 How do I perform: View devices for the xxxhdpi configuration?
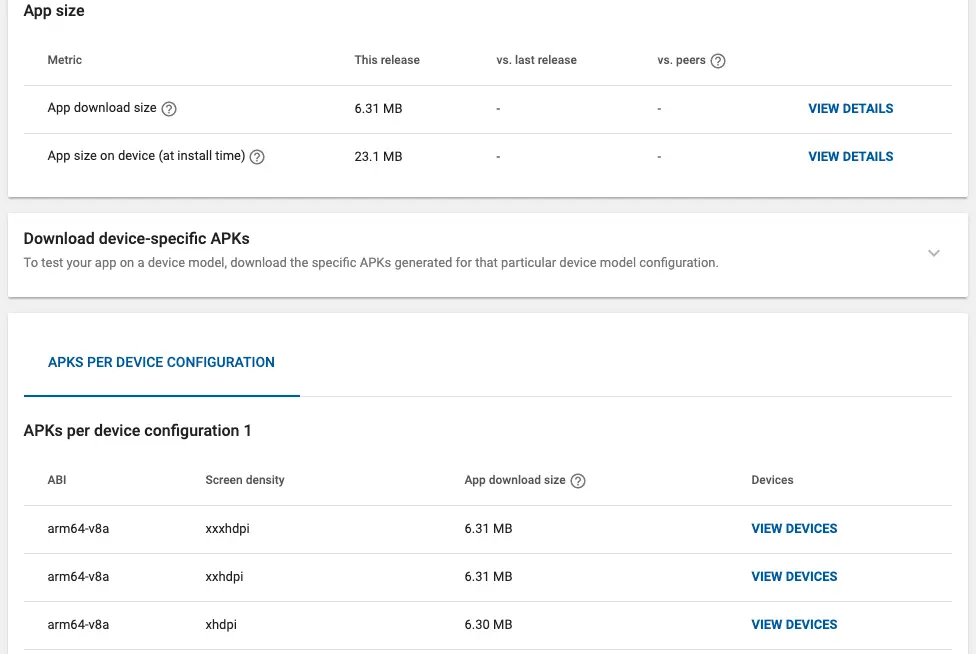coord(794,528)
